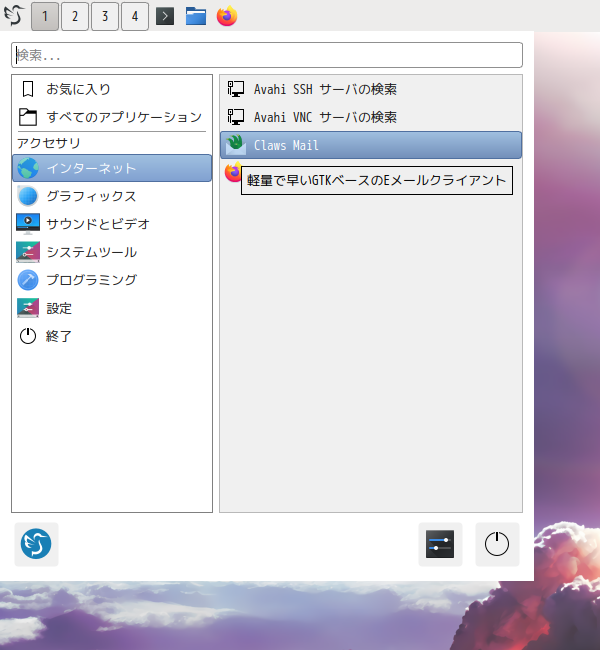Click the monitor icon of サウンドとビデオ
600x650 pixels.
[x=28, y=224]
